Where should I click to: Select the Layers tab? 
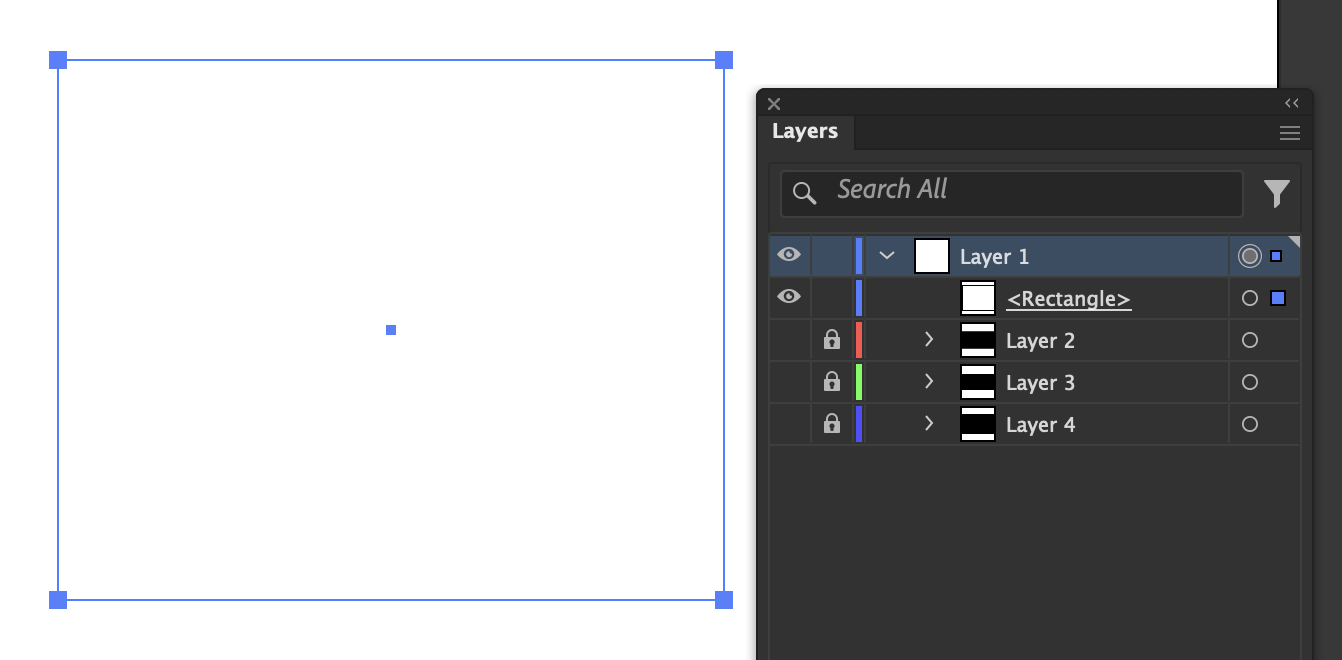click(805, 132)
